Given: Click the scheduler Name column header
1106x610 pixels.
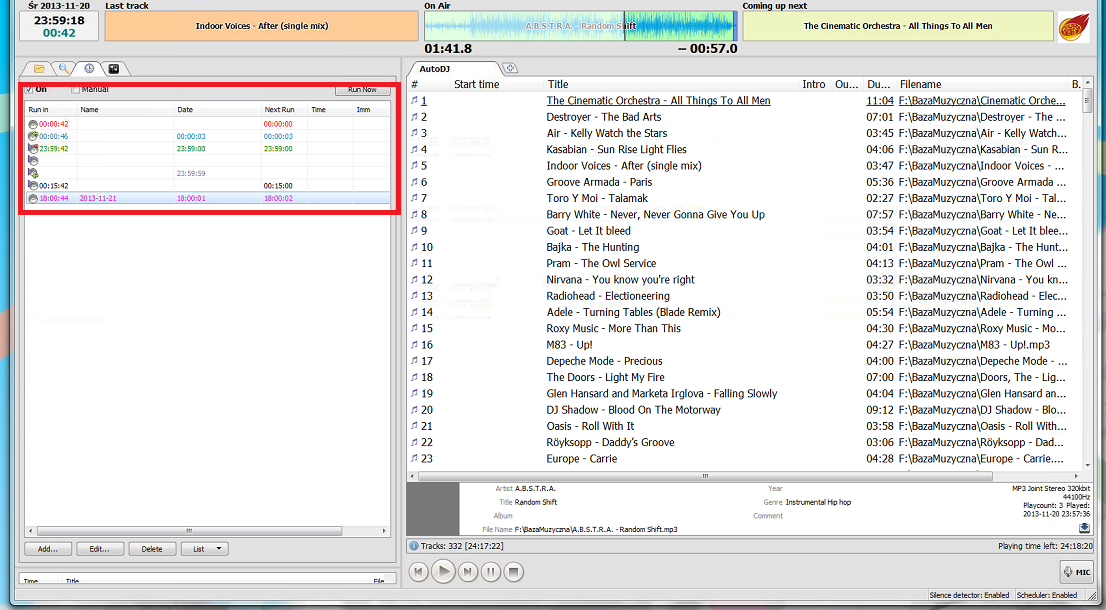Looking at the screenshot, I should (126, 109).
